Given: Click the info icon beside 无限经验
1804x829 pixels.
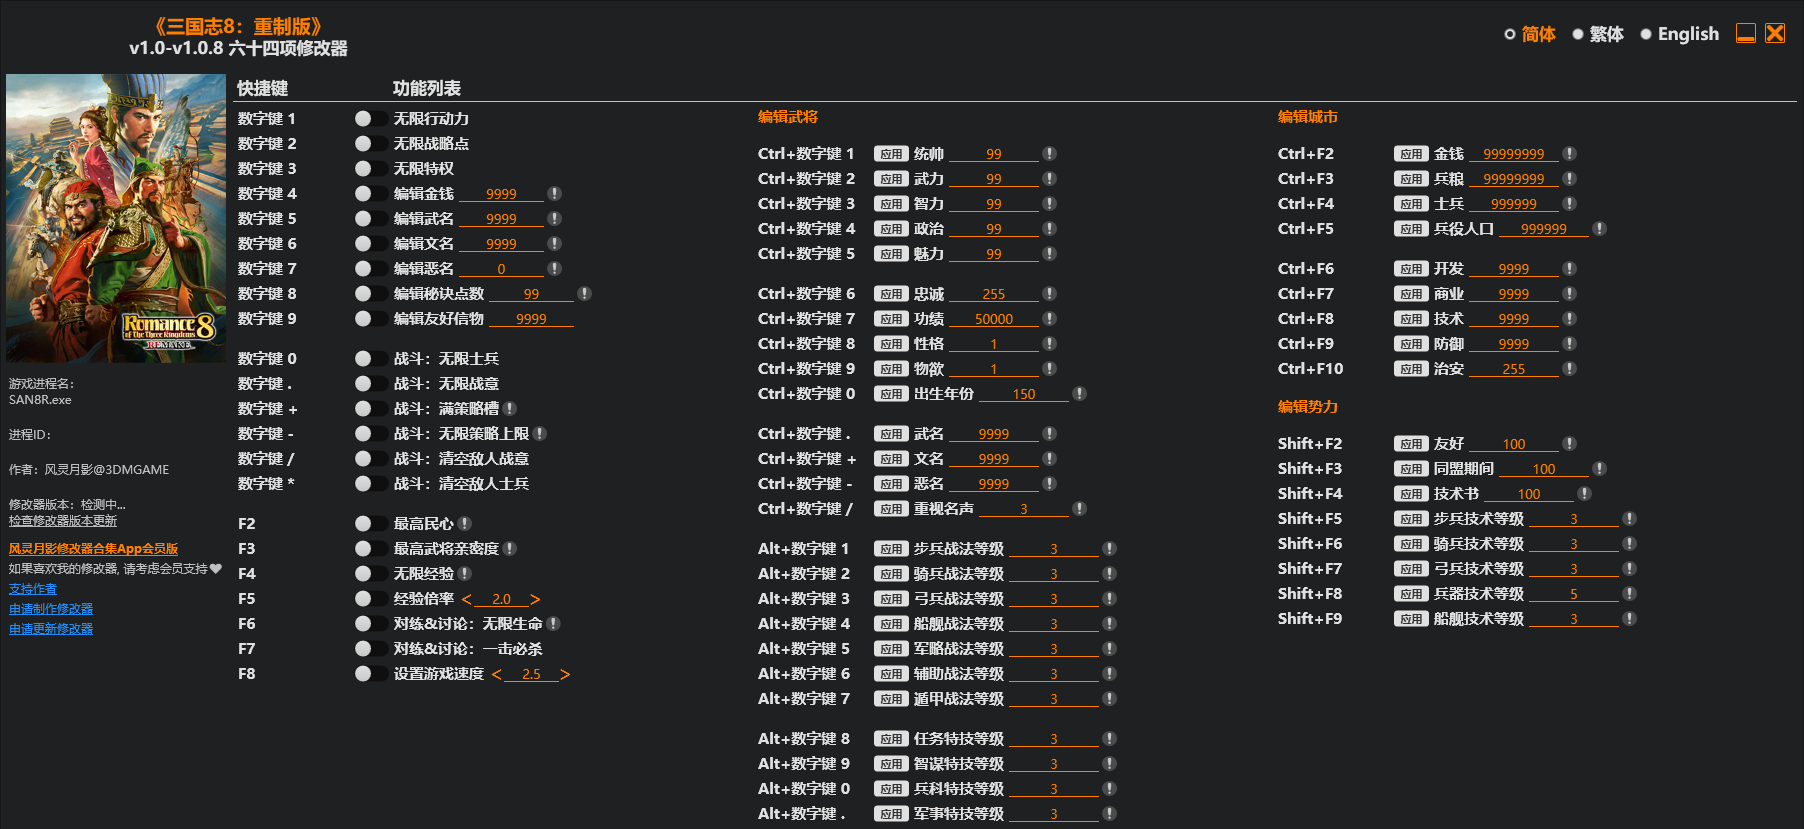Looking at the screenshot, I should coord(465,574).
